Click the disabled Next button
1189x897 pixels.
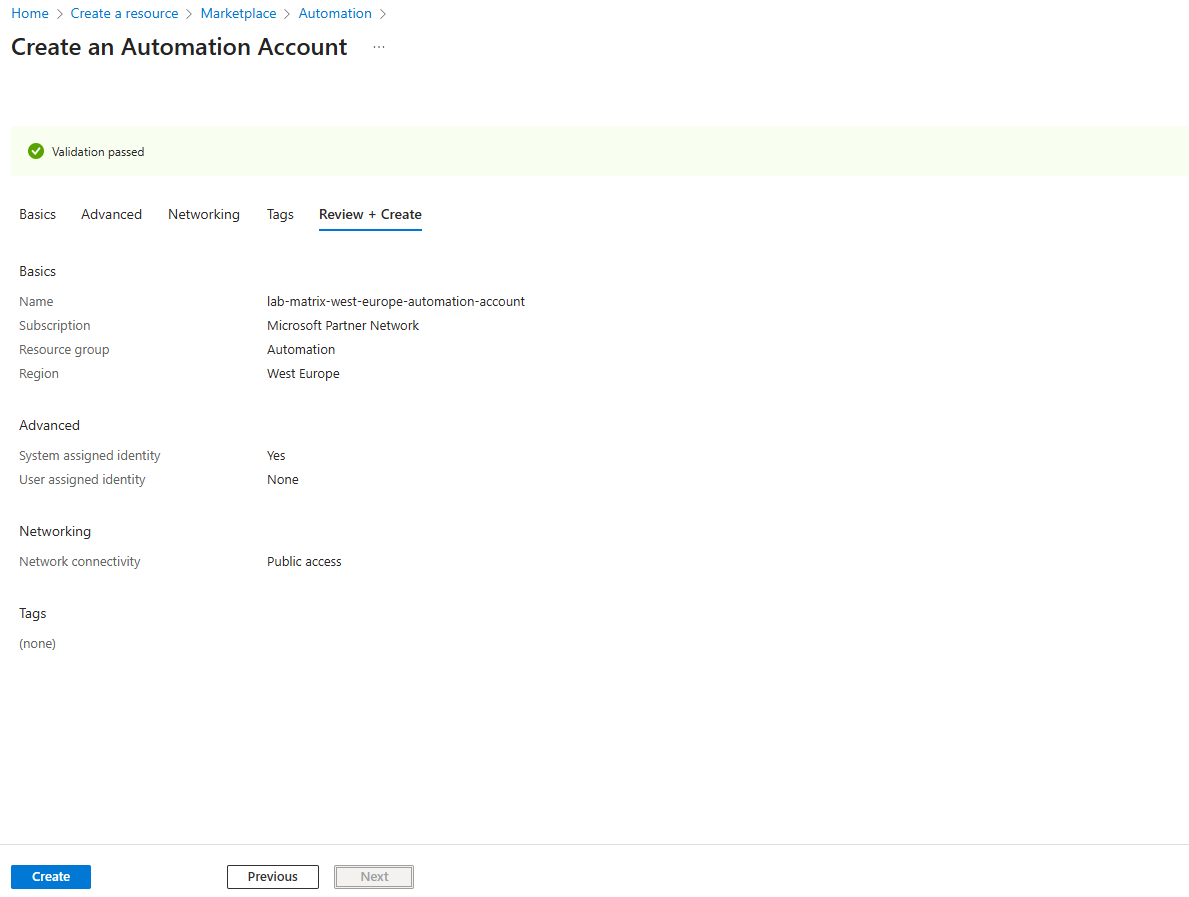374,877
